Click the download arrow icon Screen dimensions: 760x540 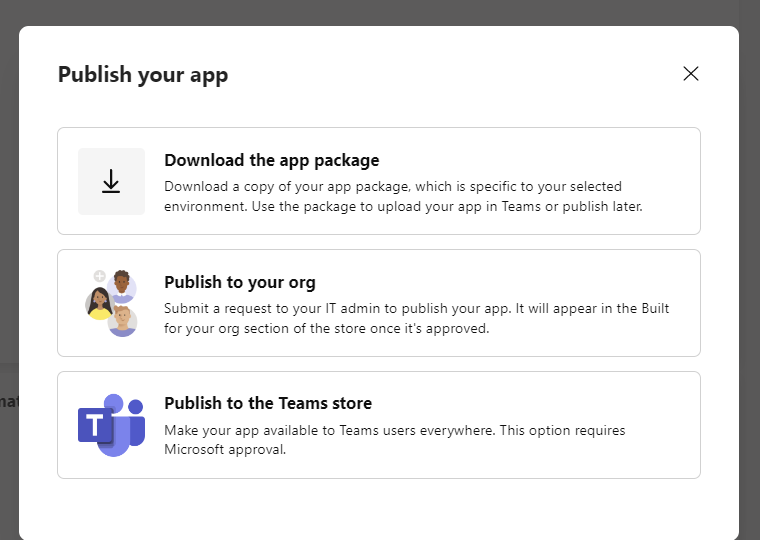111,181
